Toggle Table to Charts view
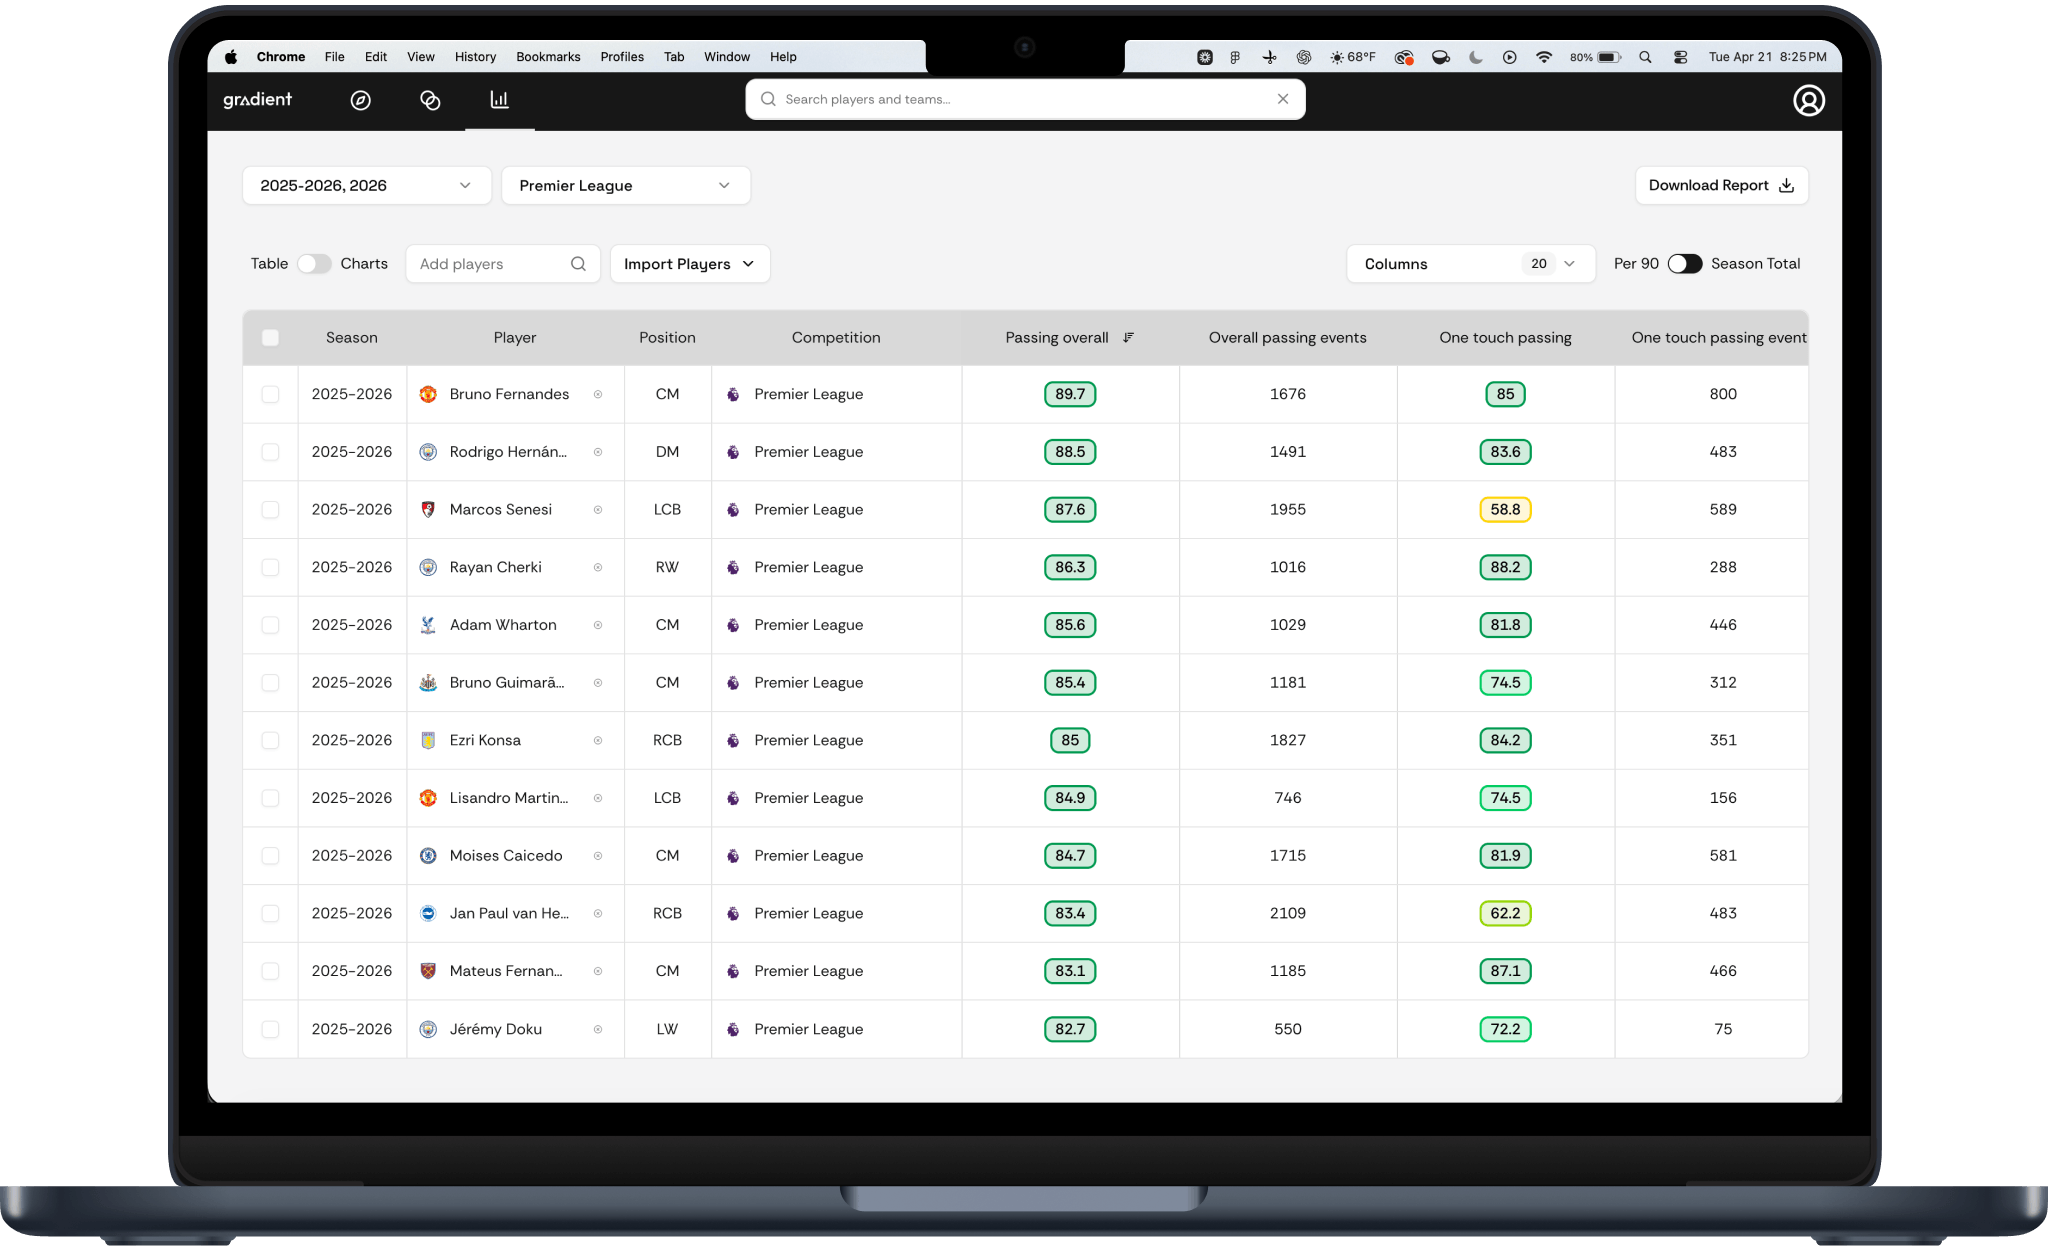 (314, 264)
